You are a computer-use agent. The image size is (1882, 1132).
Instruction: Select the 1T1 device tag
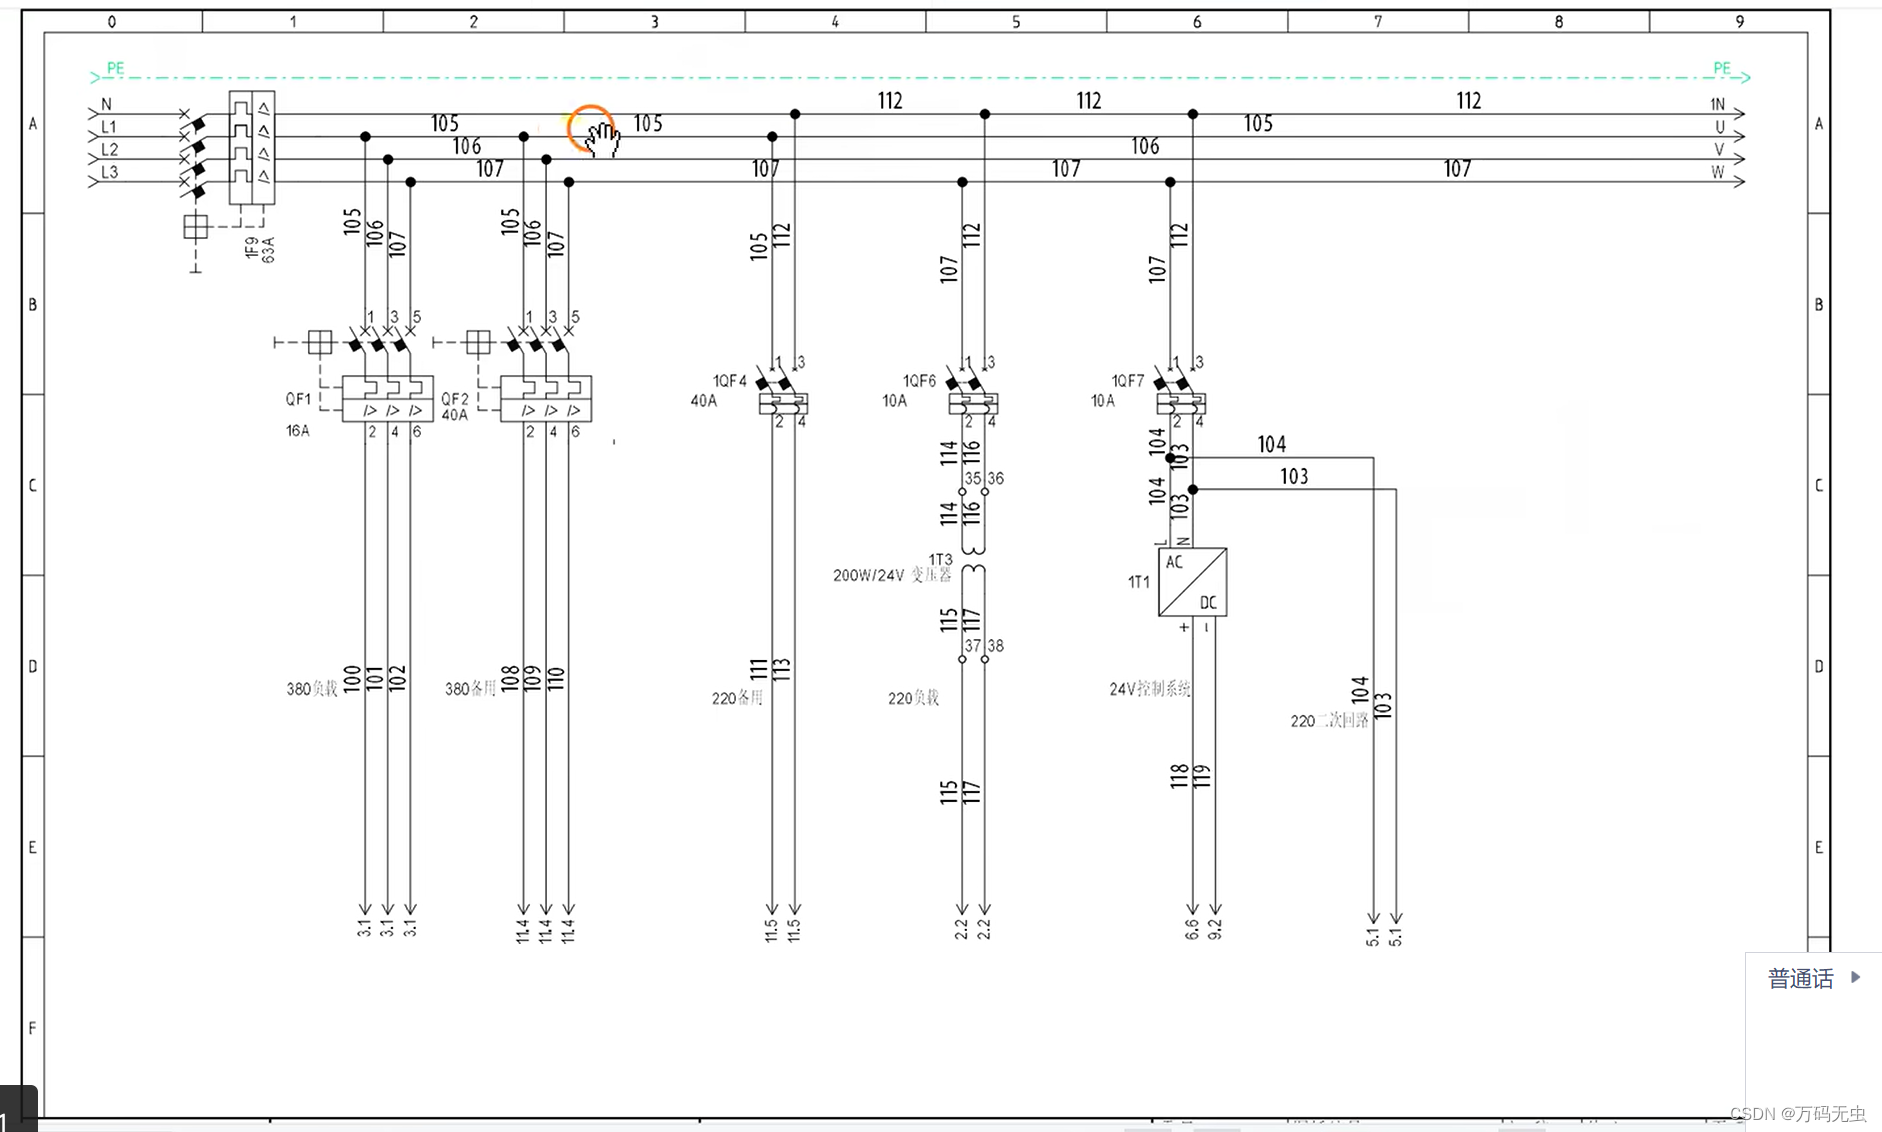1139,582
